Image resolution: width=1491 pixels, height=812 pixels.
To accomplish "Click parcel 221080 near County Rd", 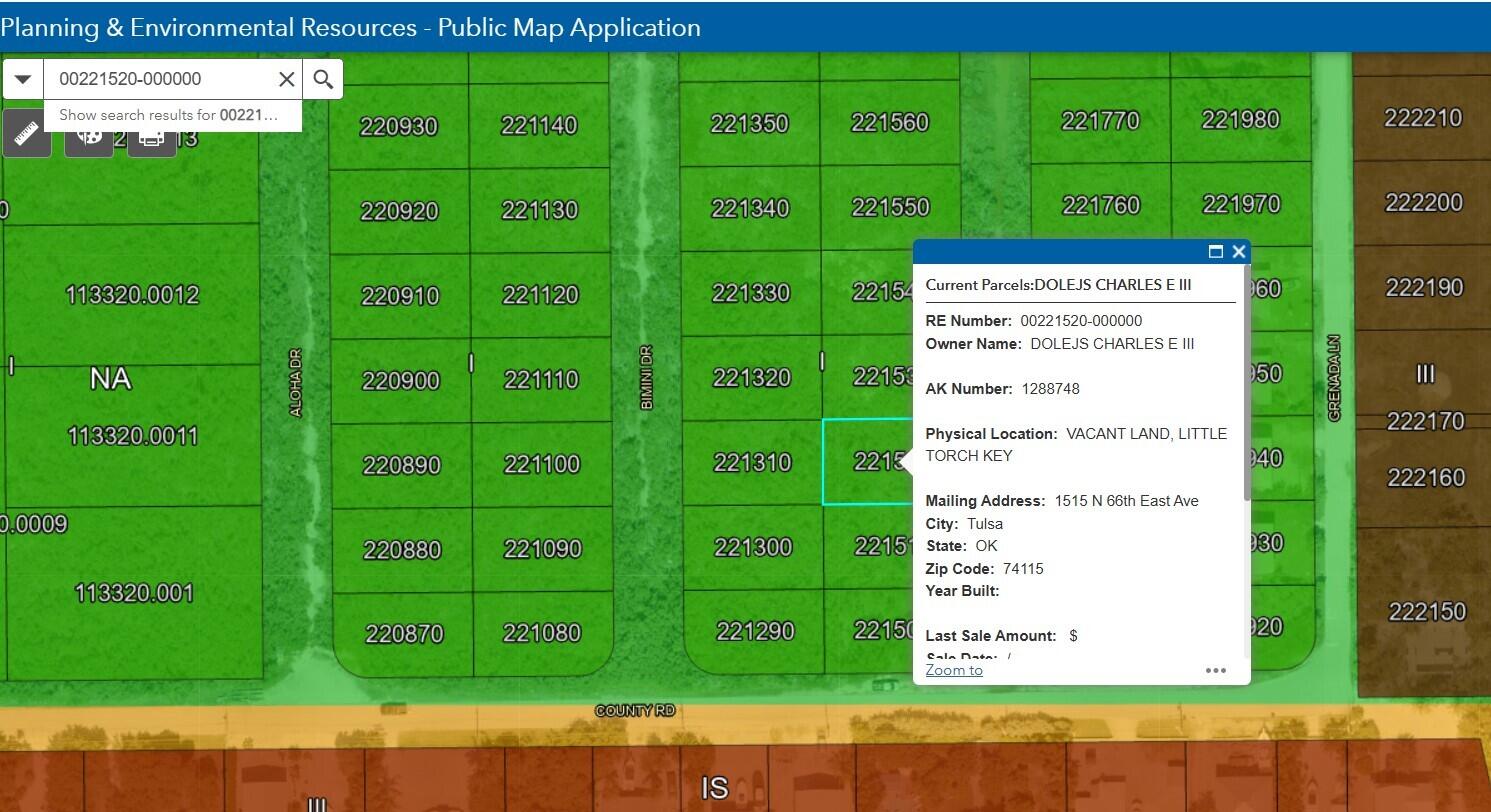I will tap(541, 633).
